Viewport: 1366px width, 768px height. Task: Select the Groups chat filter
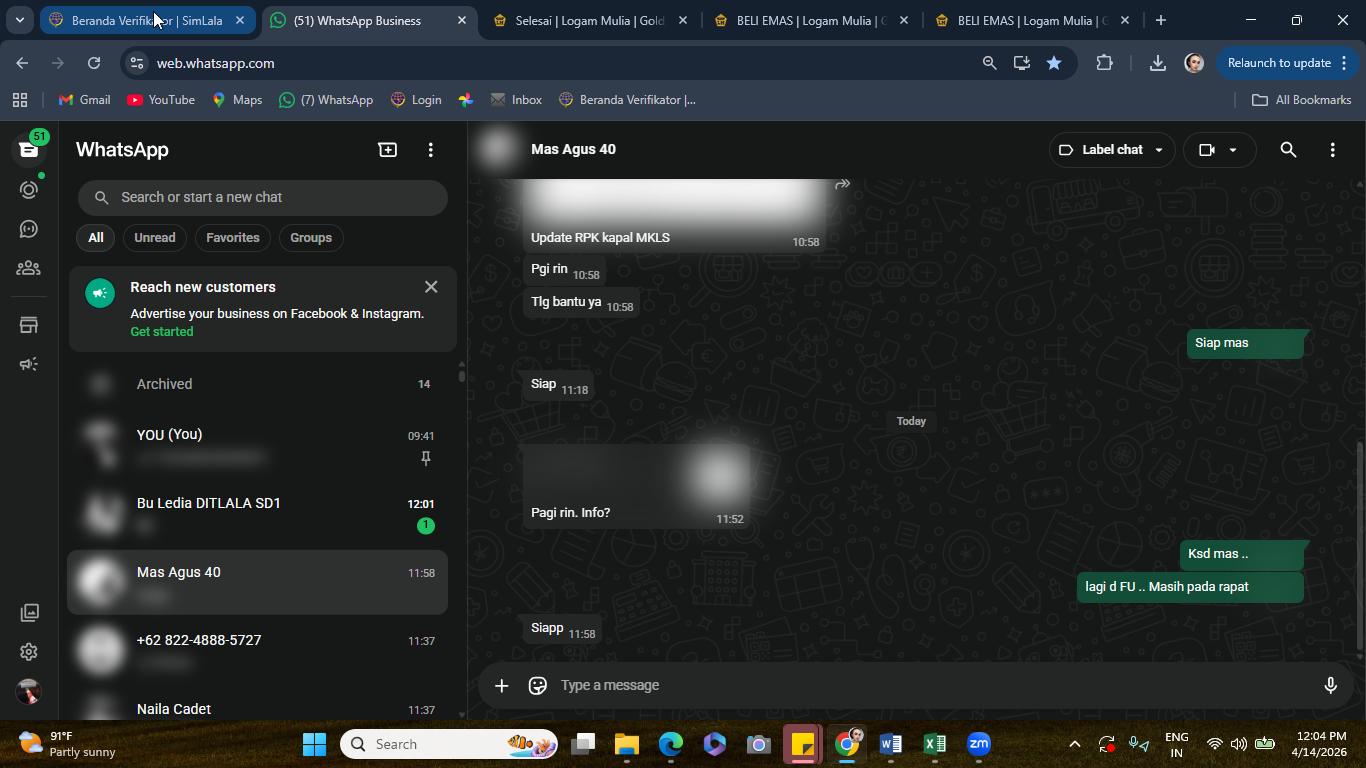(311, 238)
